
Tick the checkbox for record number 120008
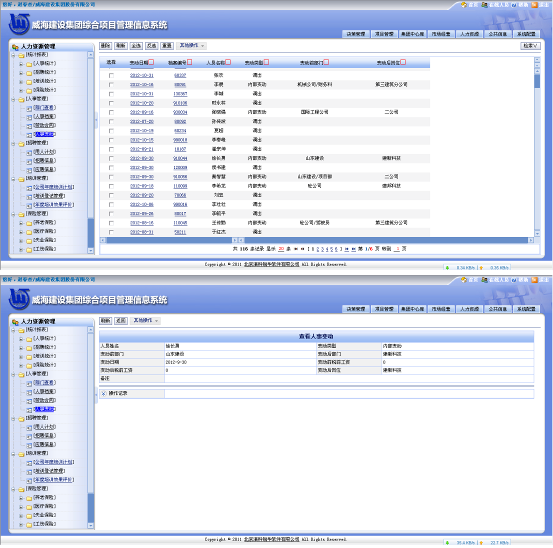click(111, 168)
